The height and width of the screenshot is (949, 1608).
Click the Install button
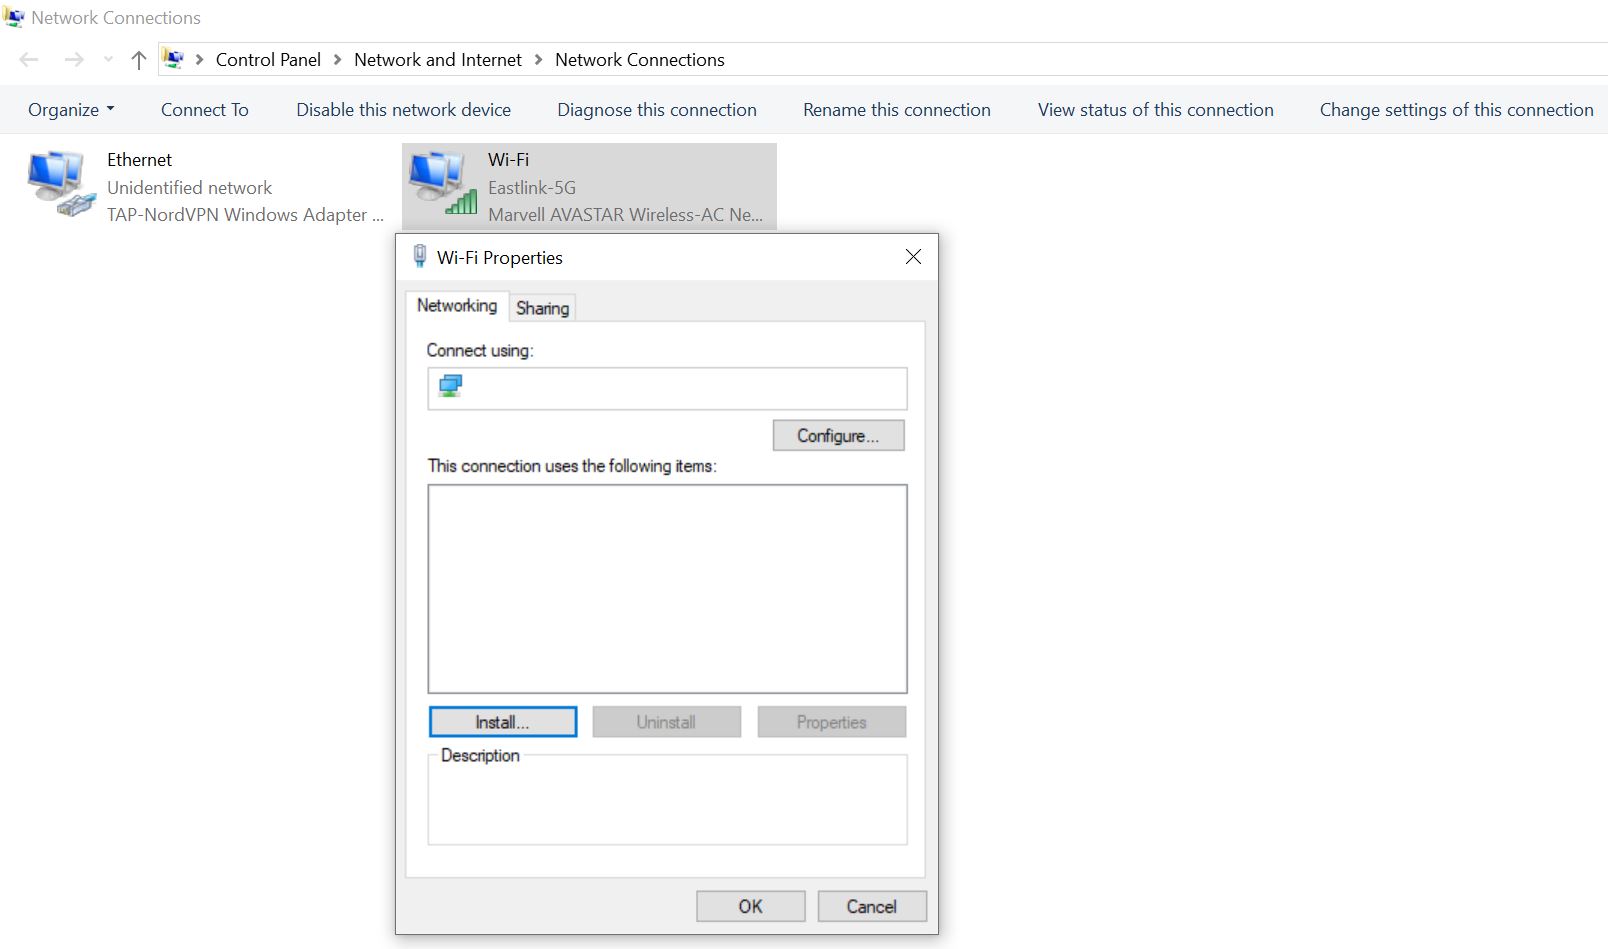tap(502, 721)
